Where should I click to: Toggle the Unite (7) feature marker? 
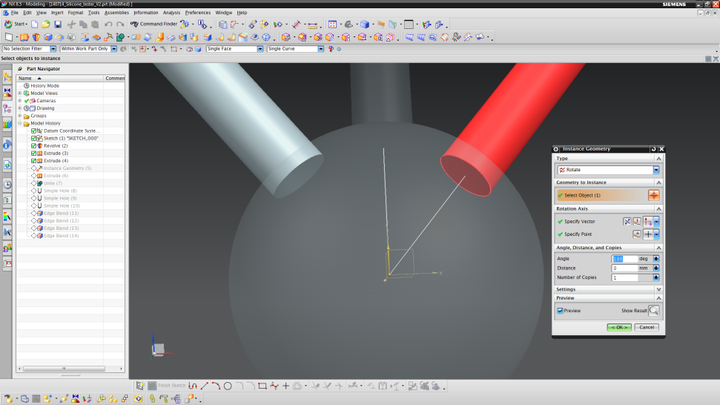tap(34, 183)
